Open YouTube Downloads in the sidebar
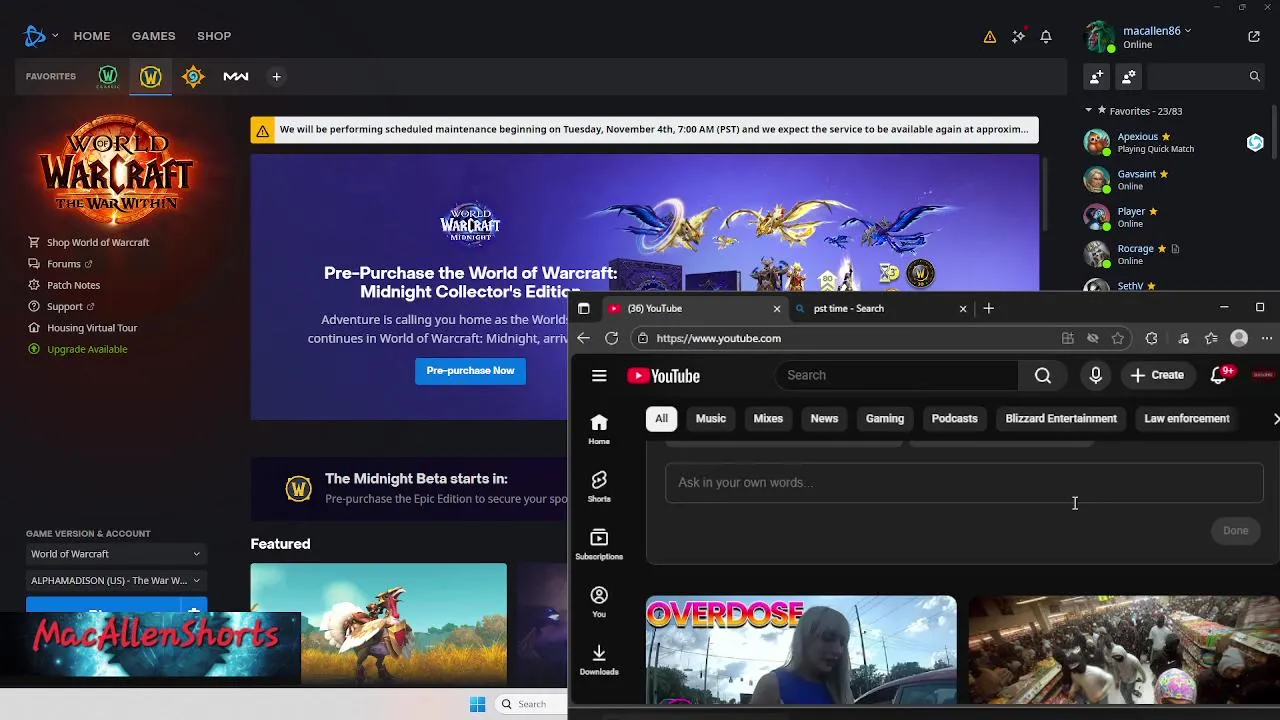The width and height of the screenshot is (1280, 720). click(599, 660)
